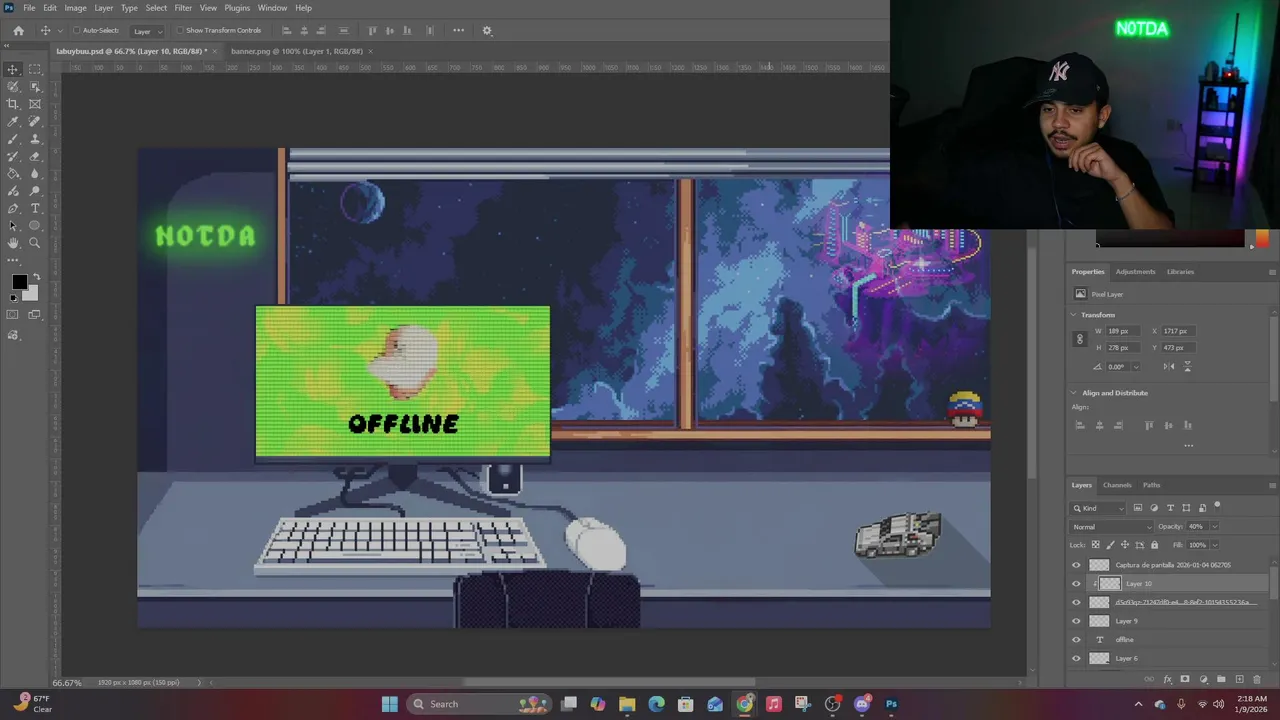
Task: Switch to the Channels tab
Action: [1117, 485]
